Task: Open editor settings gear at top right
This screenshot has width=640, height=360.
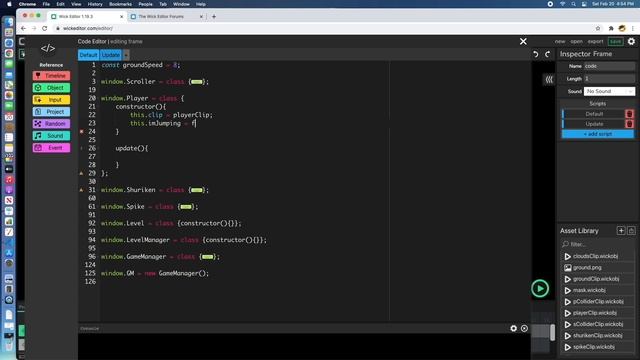Action: click(631, 41)
